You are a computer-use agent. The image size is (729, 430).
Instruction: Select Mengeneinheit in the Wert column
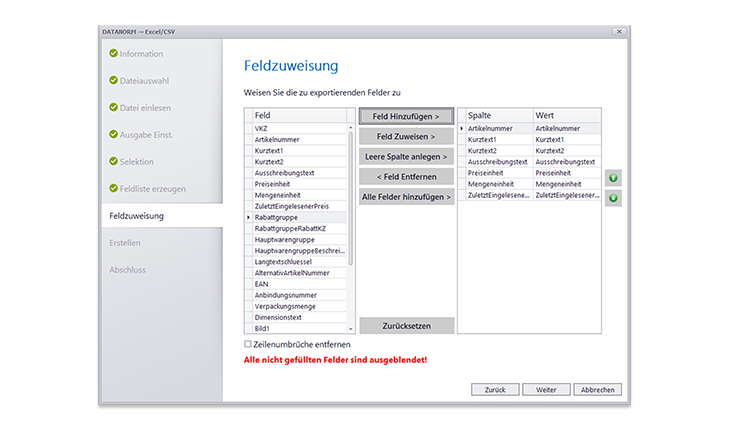coord(567,184)
